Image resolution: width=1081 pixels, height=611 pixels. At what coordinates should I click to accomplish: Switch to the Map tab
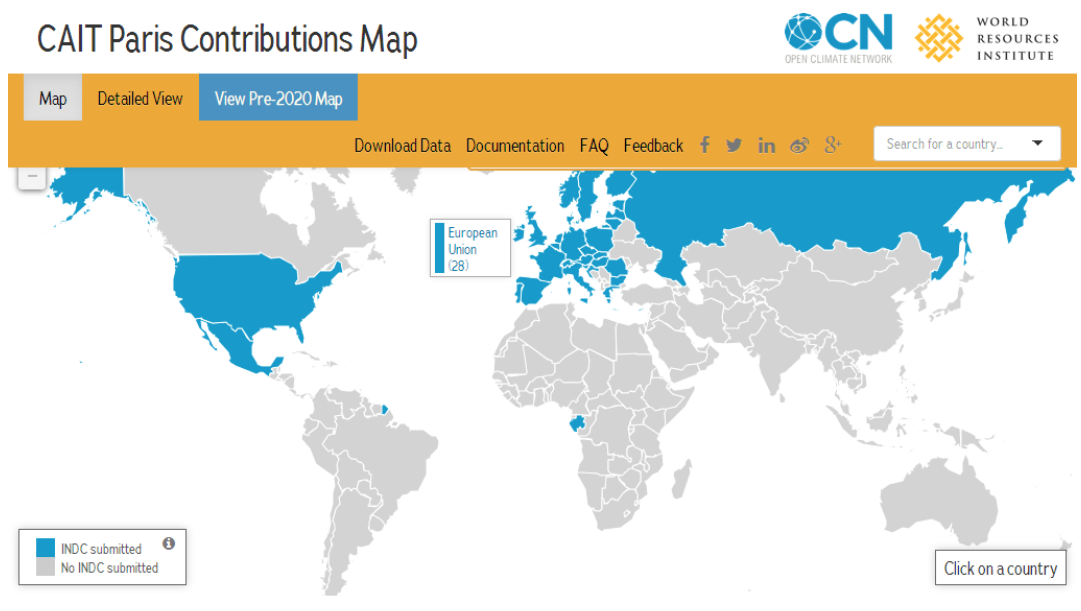click(x=53, y=98)
